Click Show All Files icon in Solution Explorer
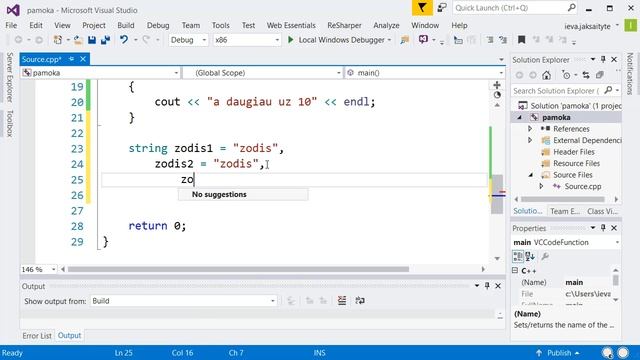Viewport: 640px width, 360px height. pyautogui.click(x=600, y=75)
